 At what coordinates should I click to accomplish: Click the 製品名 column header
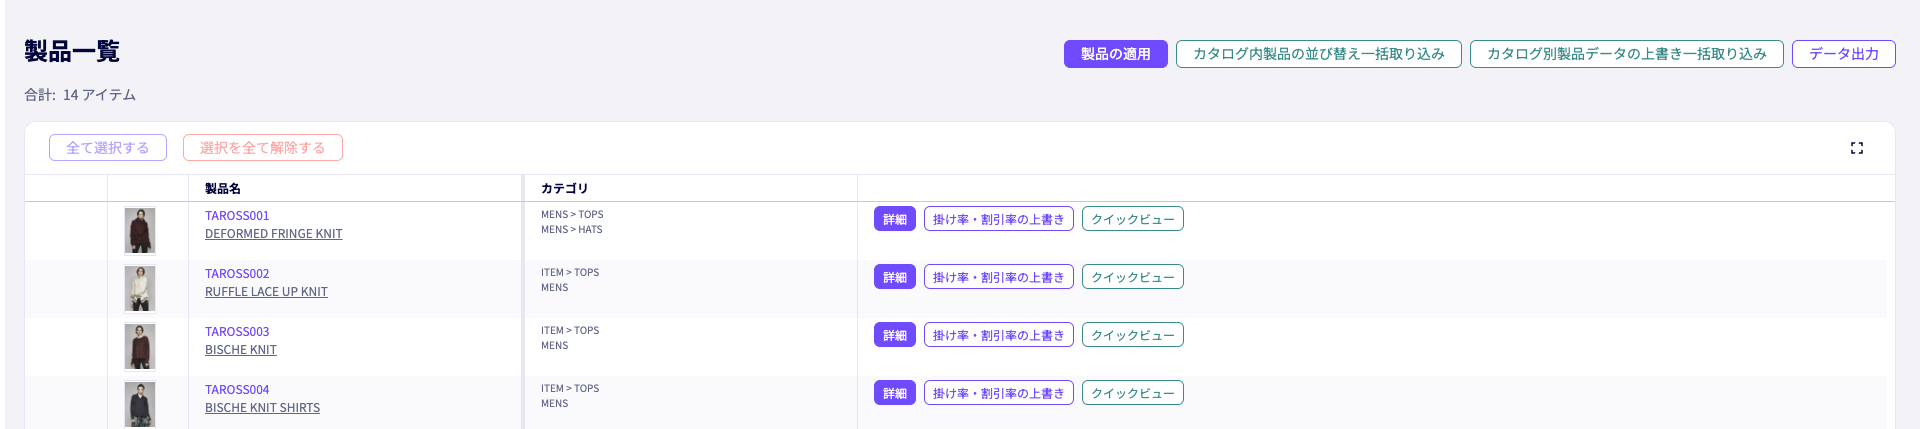(223, 189)
